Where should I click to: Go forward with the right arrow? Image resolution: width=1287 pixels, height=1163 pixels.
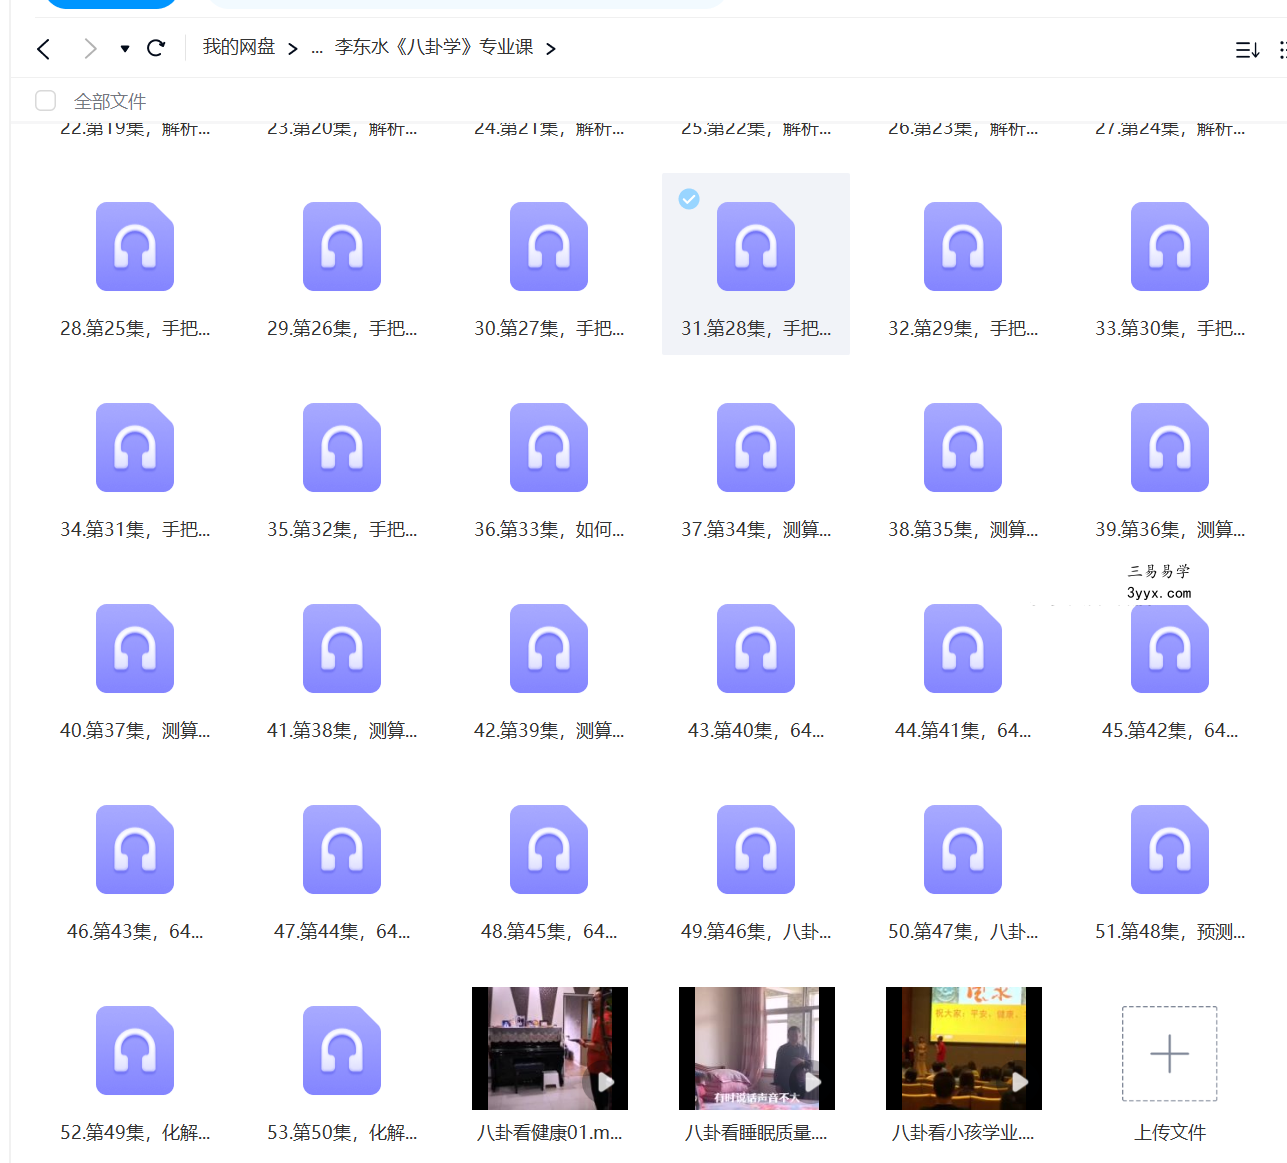point(90,49)
